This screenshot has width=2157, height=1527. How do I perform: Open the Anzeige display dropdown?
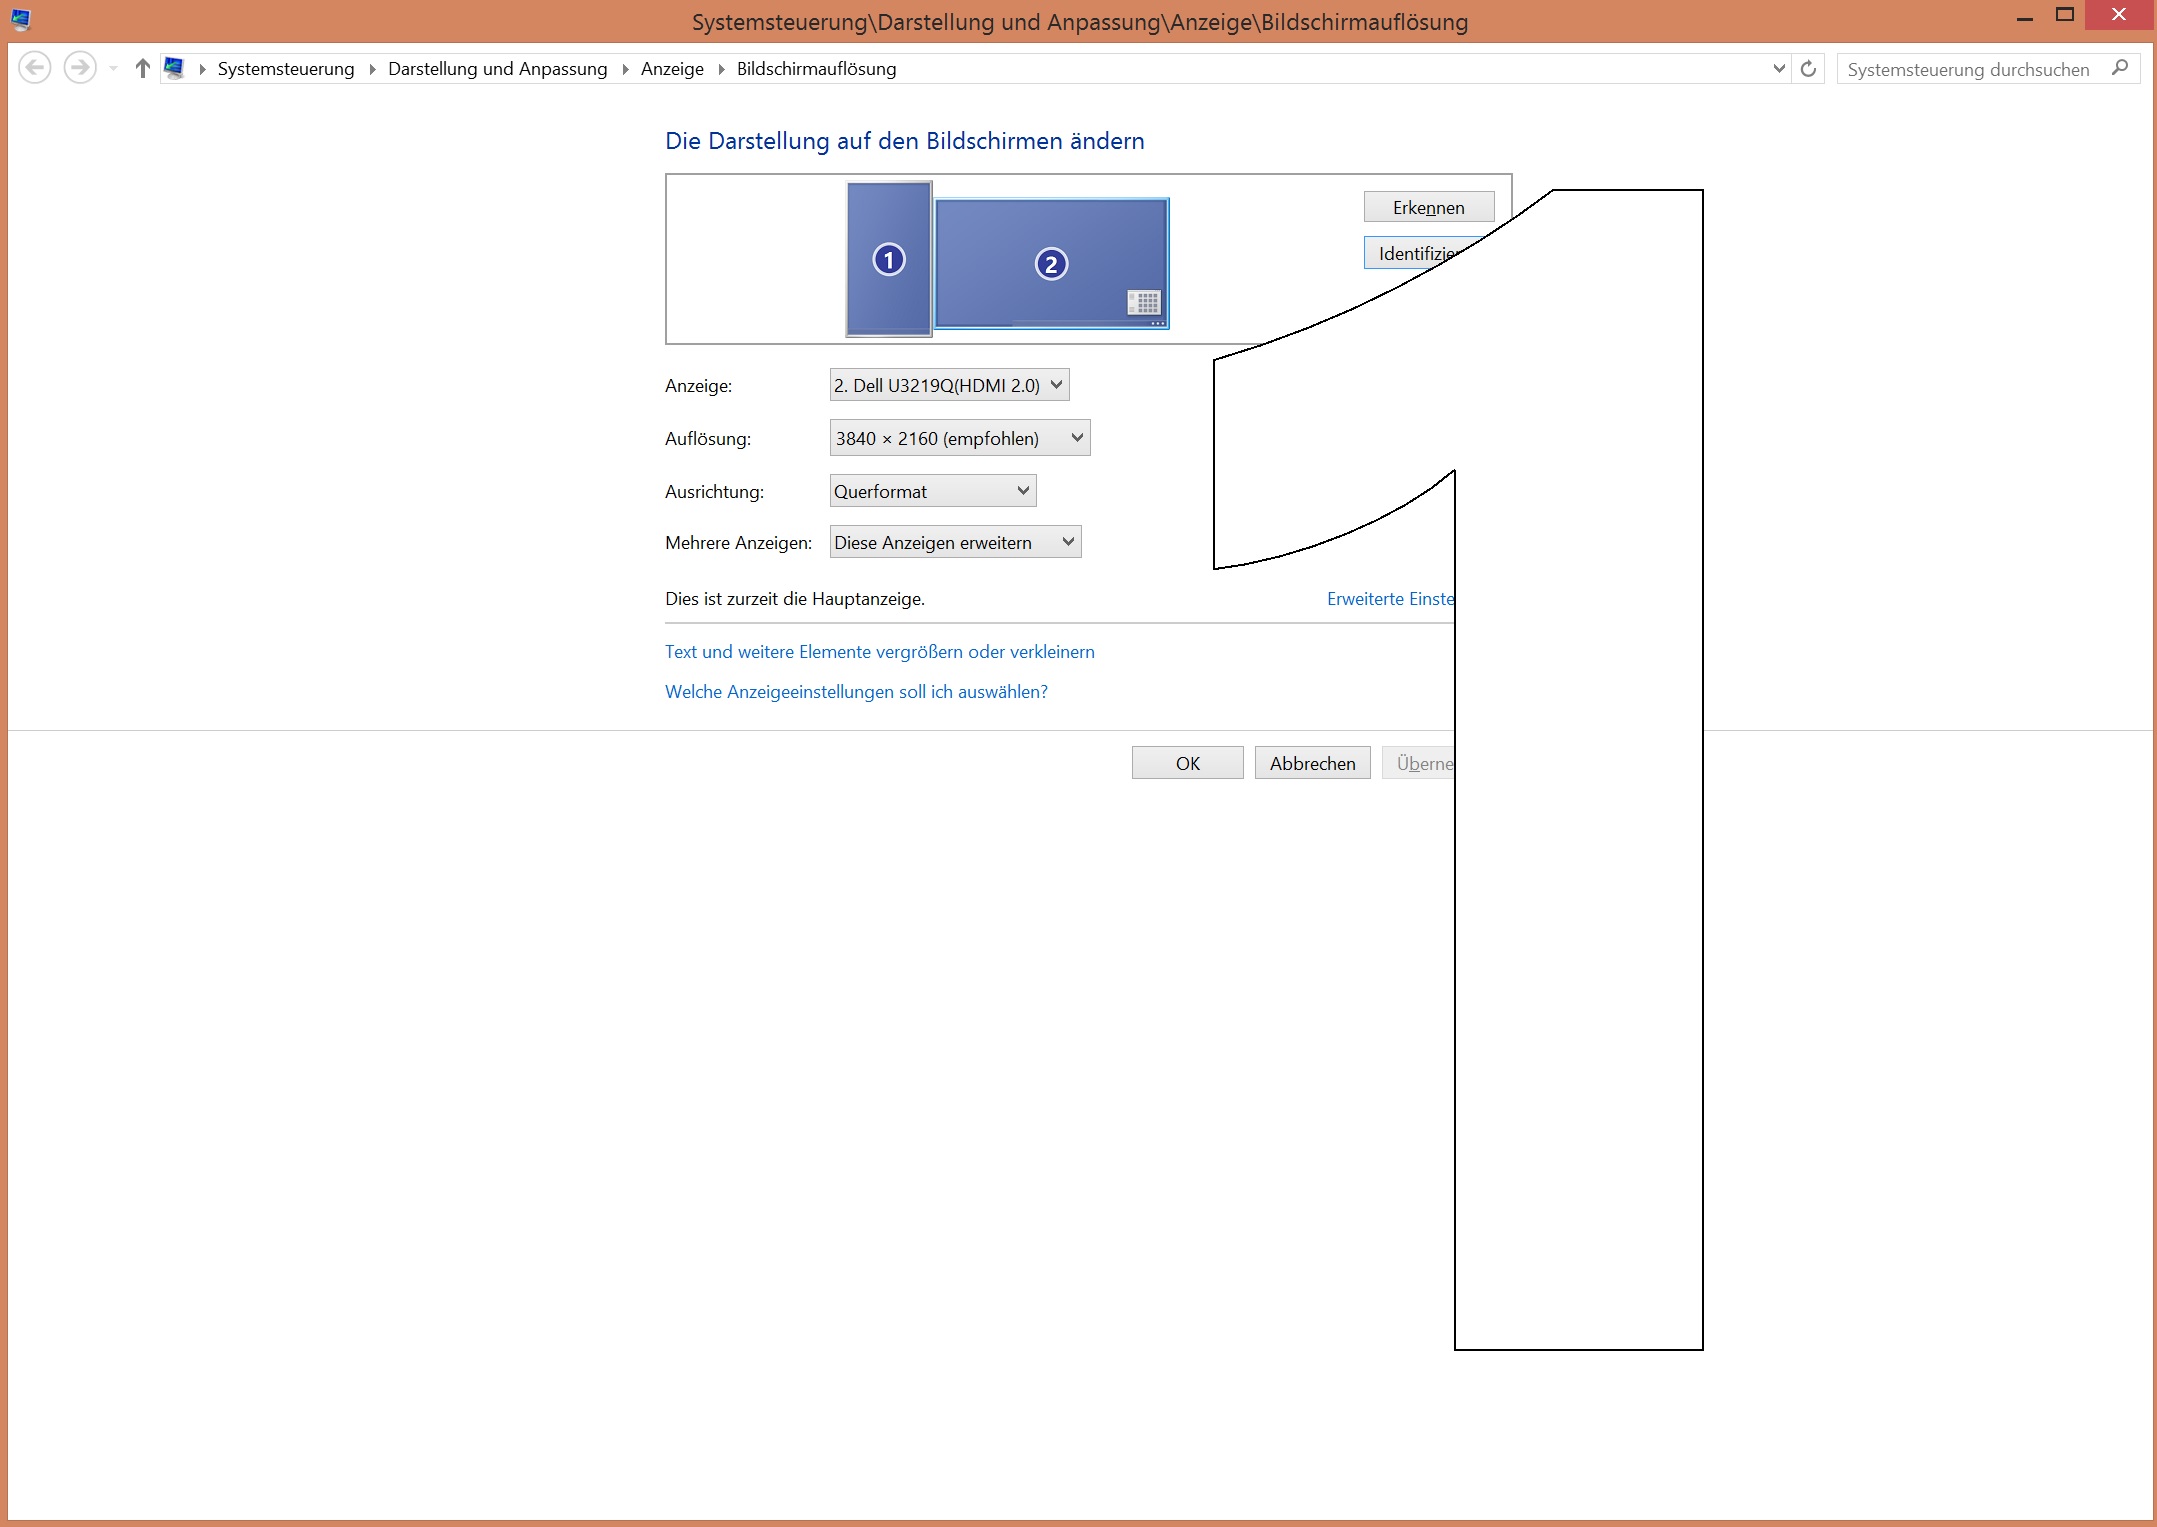949,385
